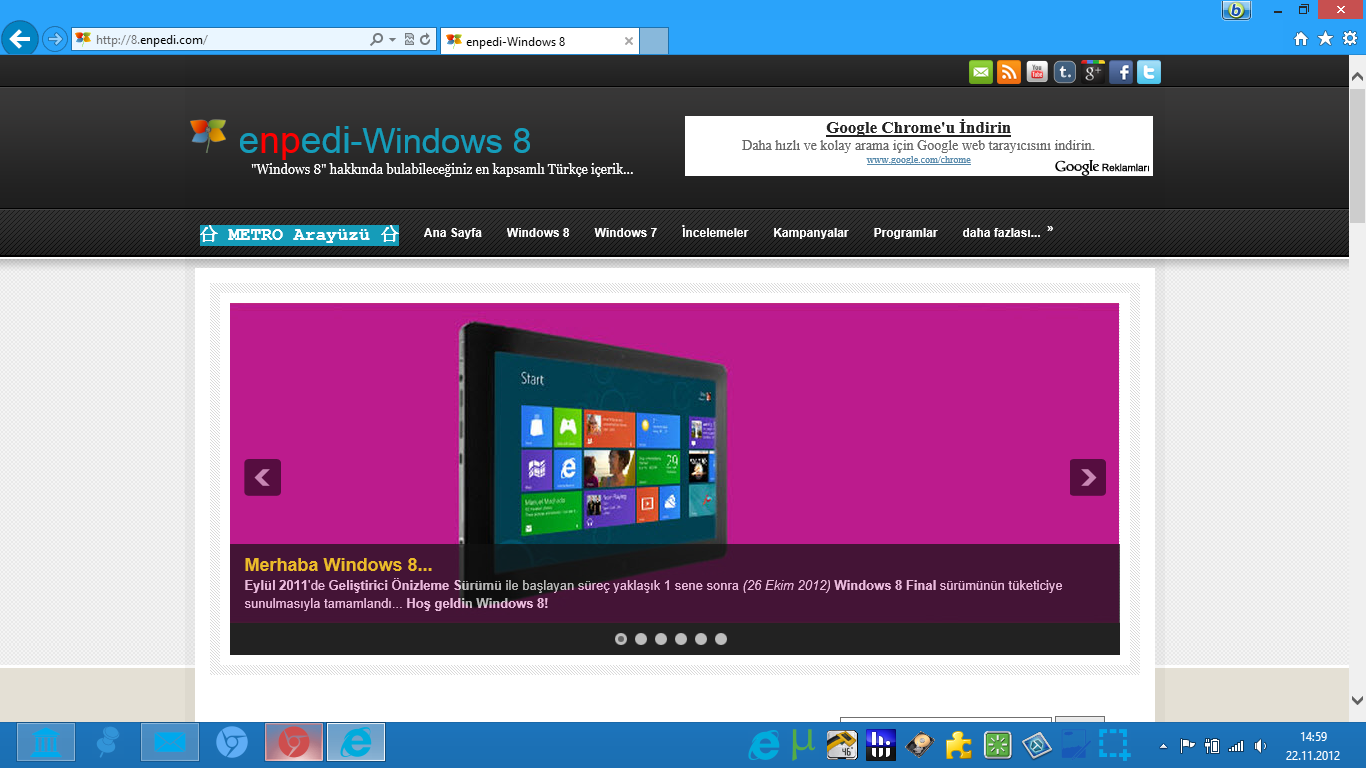
Task: Click the search magnifier in the address bar
Action: click(377, 40)
